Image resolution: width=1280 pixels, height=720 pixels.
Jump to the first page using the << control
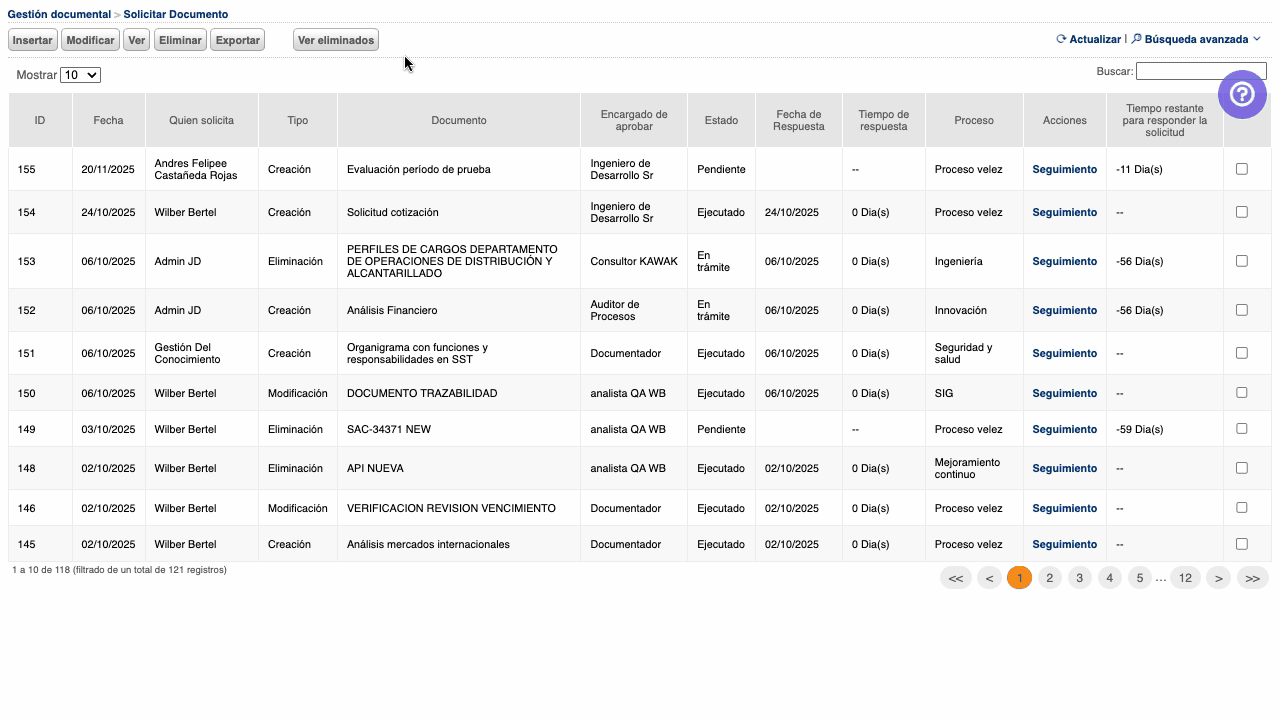955,578
